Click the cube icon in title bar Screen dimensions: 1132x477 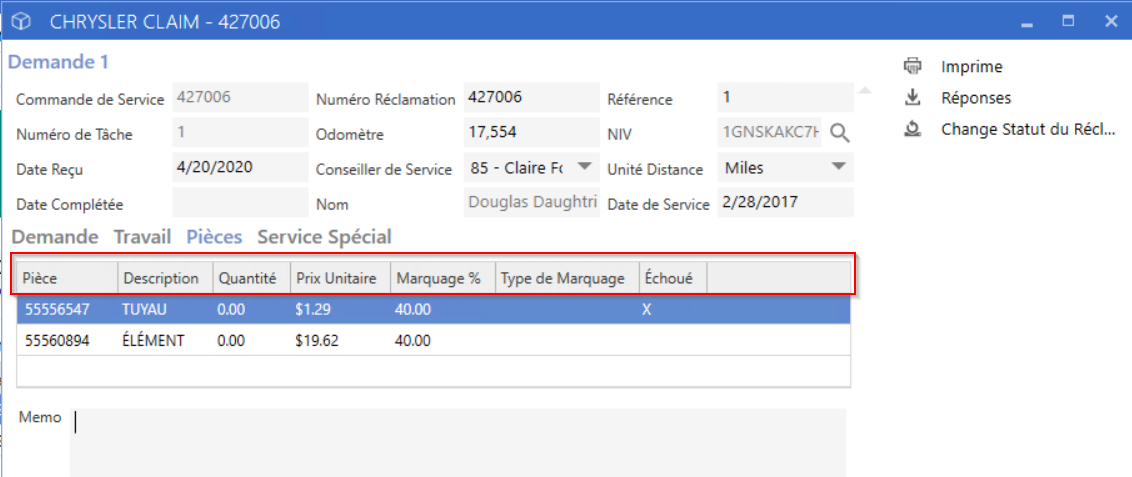coord(24,22)
